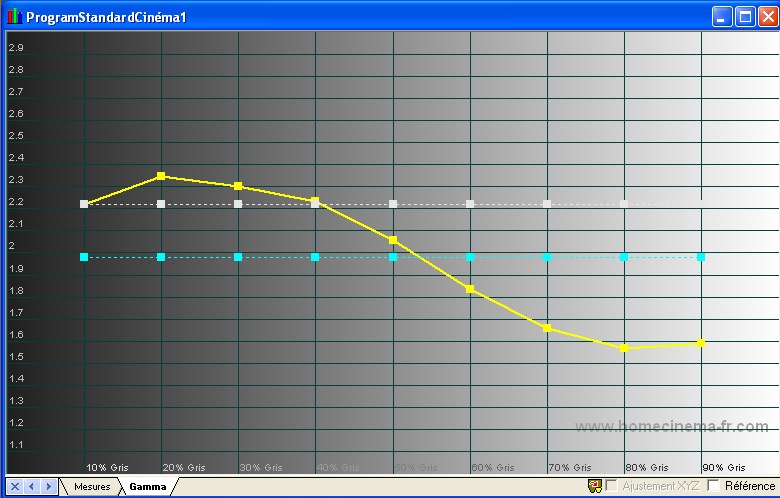Close the ProgramStandardCinéma1 window
The image size is (780, 498).
(x=767, y=17)
